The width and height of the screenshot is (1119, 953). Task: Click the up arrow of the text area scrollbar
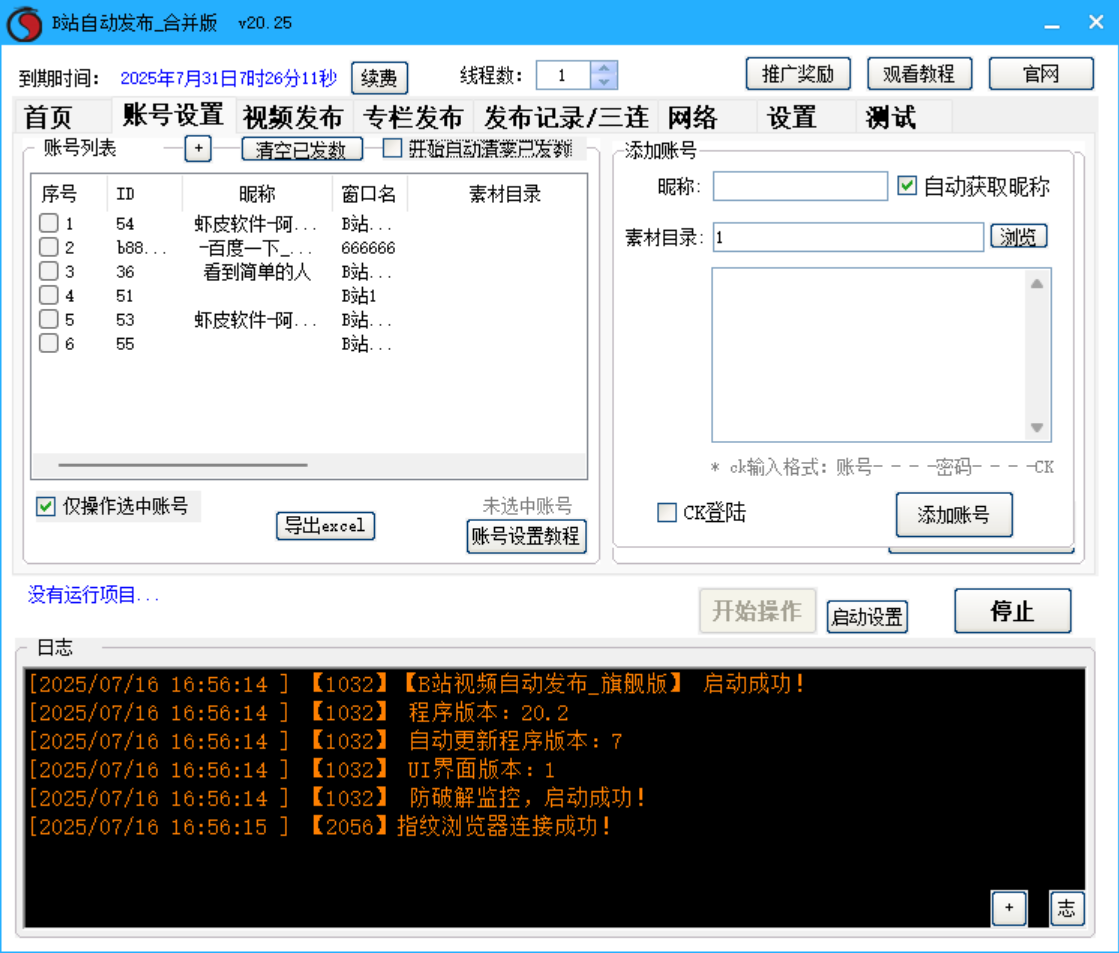coord(1037,283)
